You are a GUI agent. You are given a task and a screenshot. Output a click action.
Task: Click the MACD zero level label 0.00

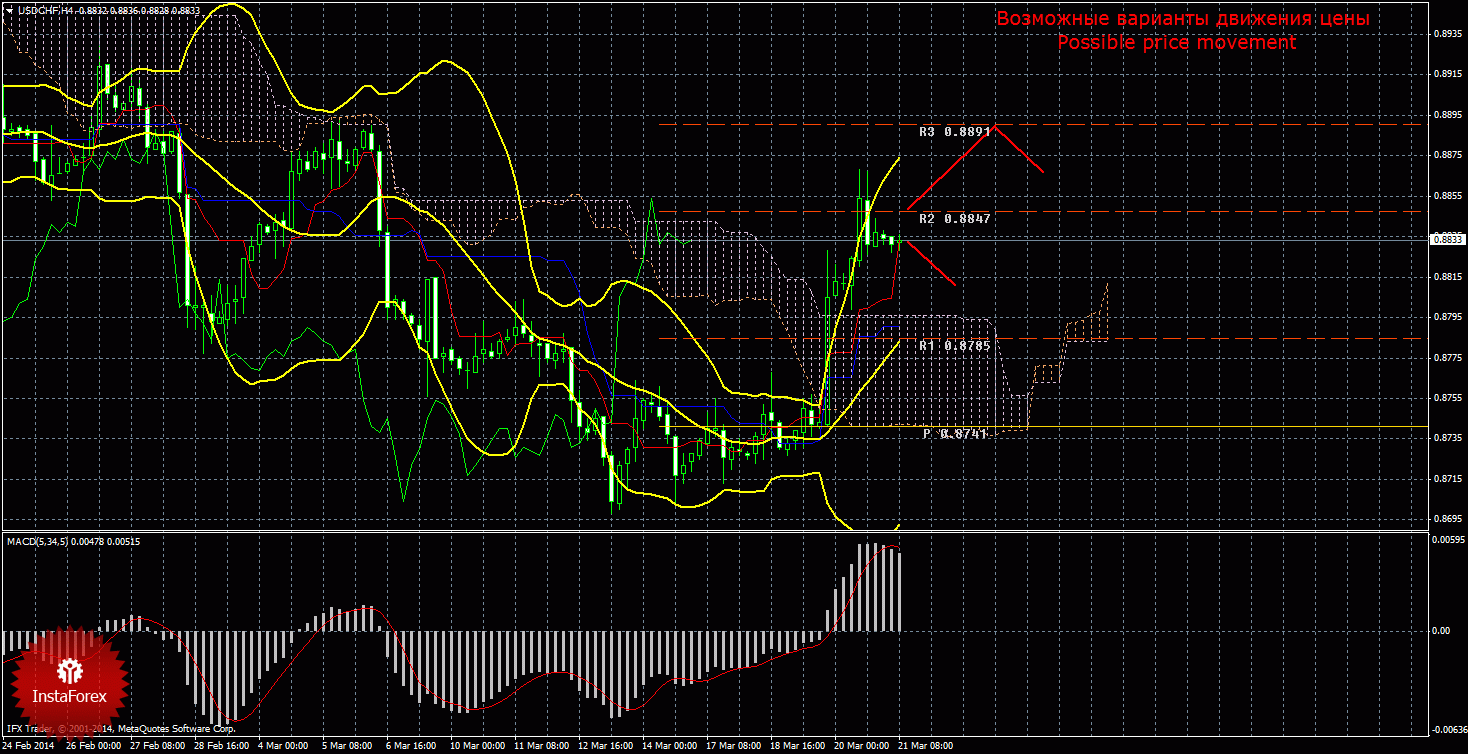(x=1441, y=631)
